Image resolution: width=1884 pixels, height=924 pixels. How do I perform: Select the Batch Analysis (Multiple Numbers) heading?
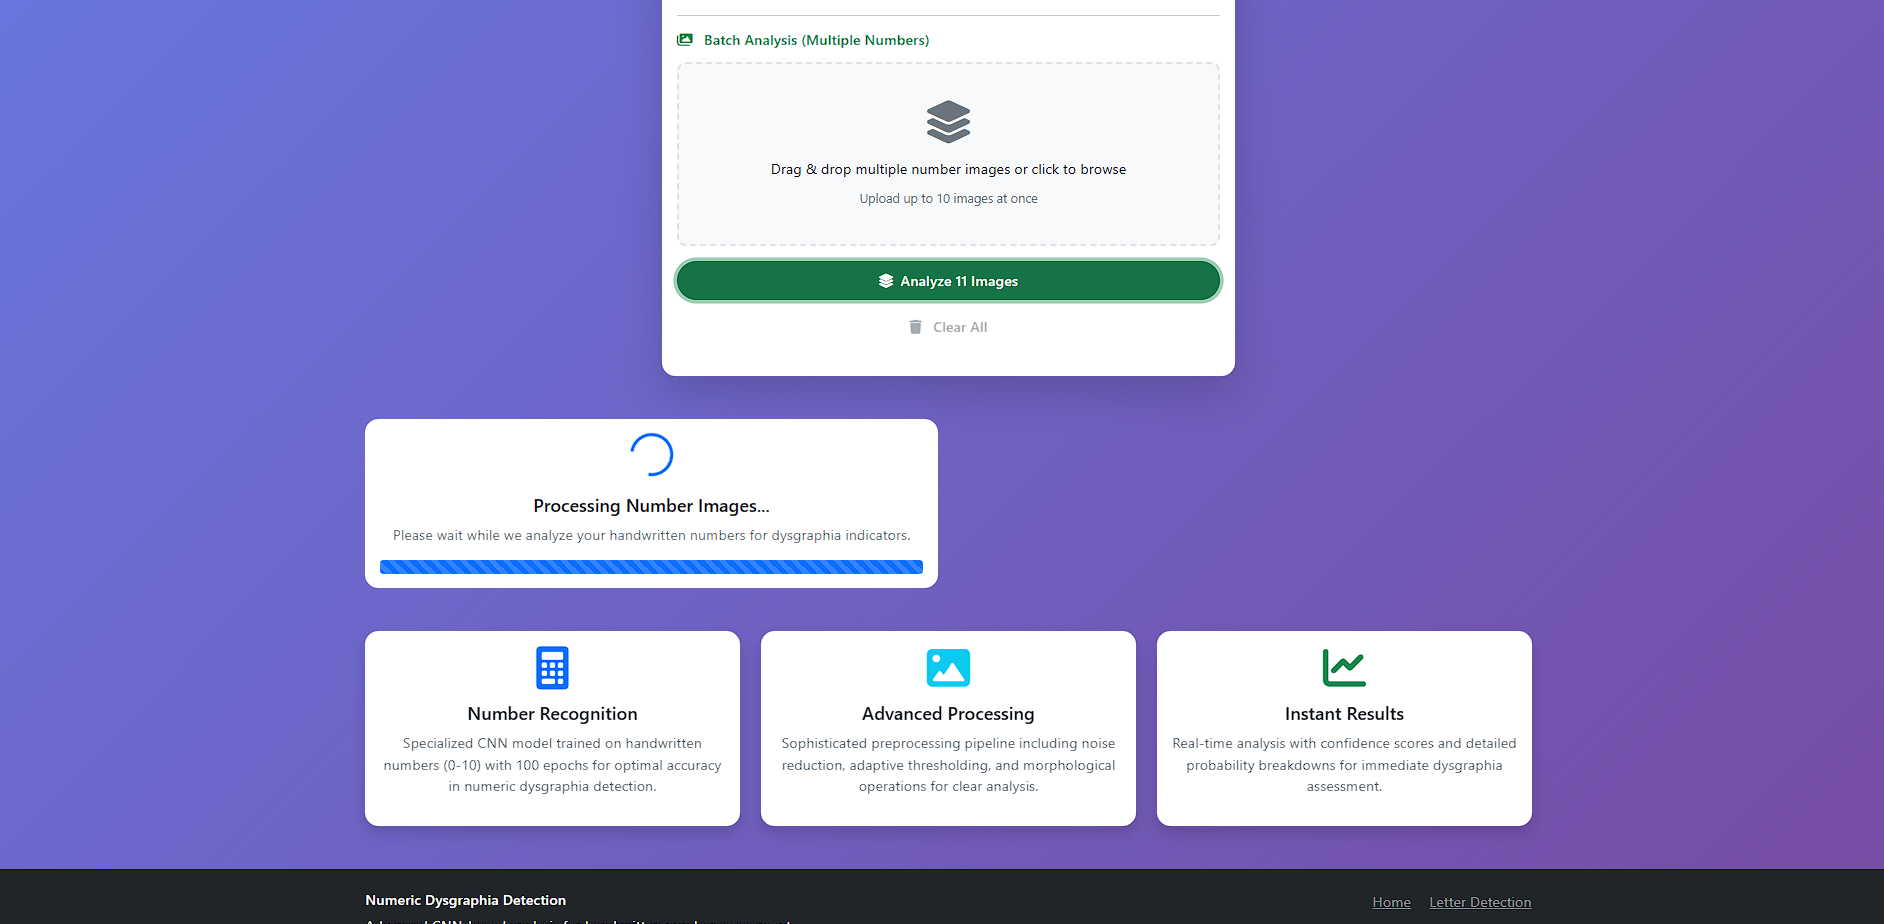pyautogui.click(x=816, y=40)
